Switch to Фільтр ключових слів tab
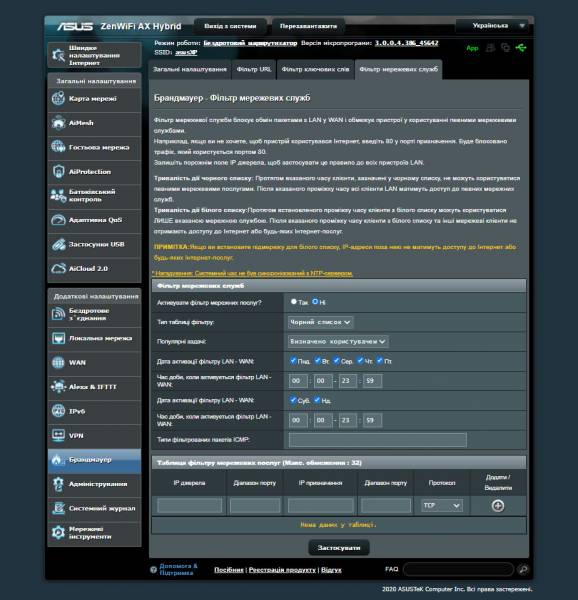Image resolution: width=578 pixels, height=600 pixels. [315, 69]
